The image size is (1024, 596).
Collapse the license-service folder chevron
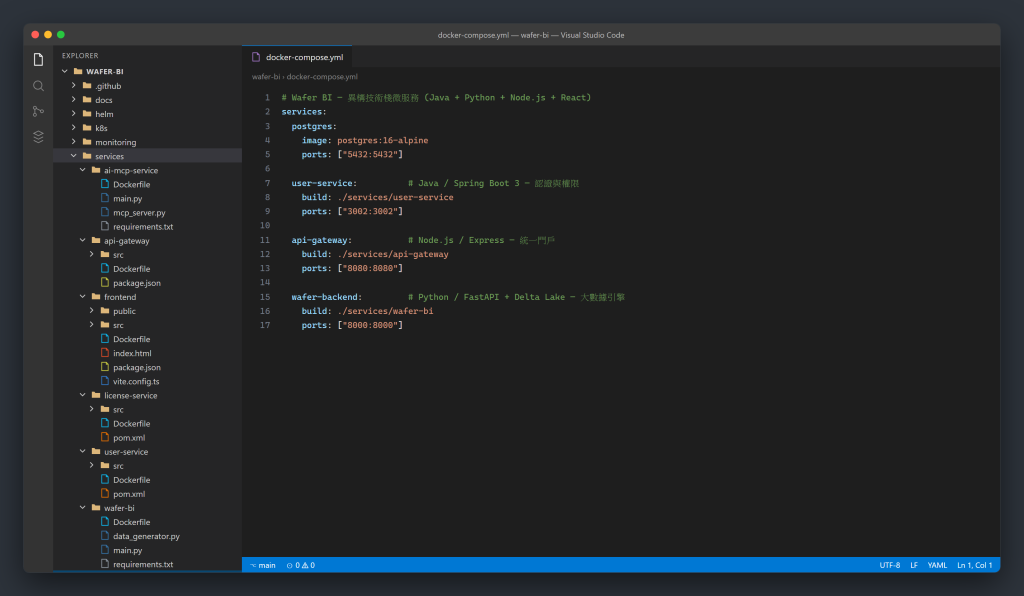tap(82, 395)
